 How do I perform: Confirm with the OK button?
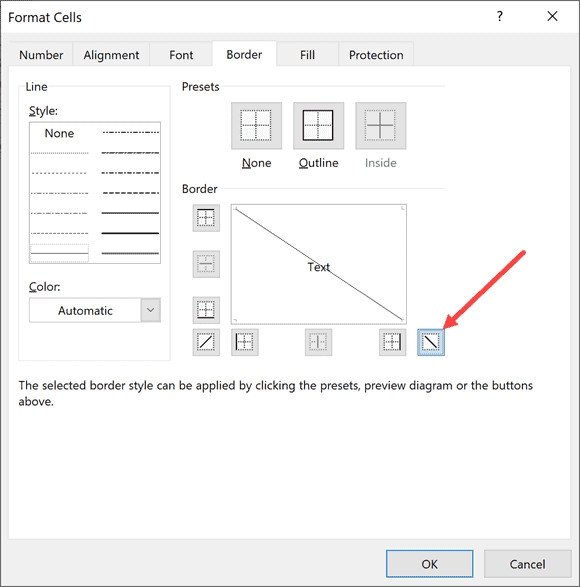(x=429, y=564)
